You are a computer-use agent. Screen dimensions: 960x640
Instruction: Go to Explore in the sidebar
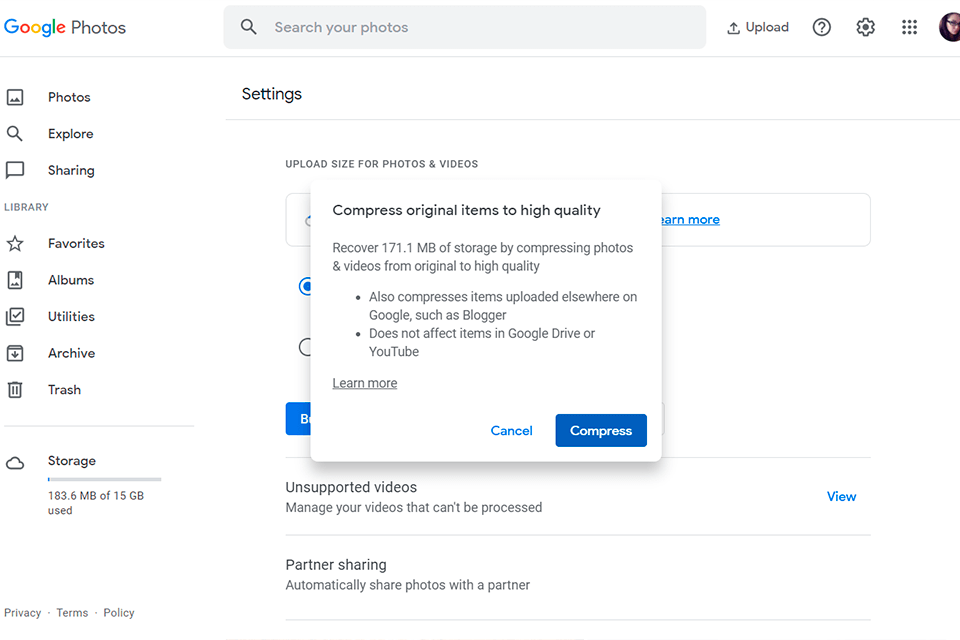click(70, 134)
